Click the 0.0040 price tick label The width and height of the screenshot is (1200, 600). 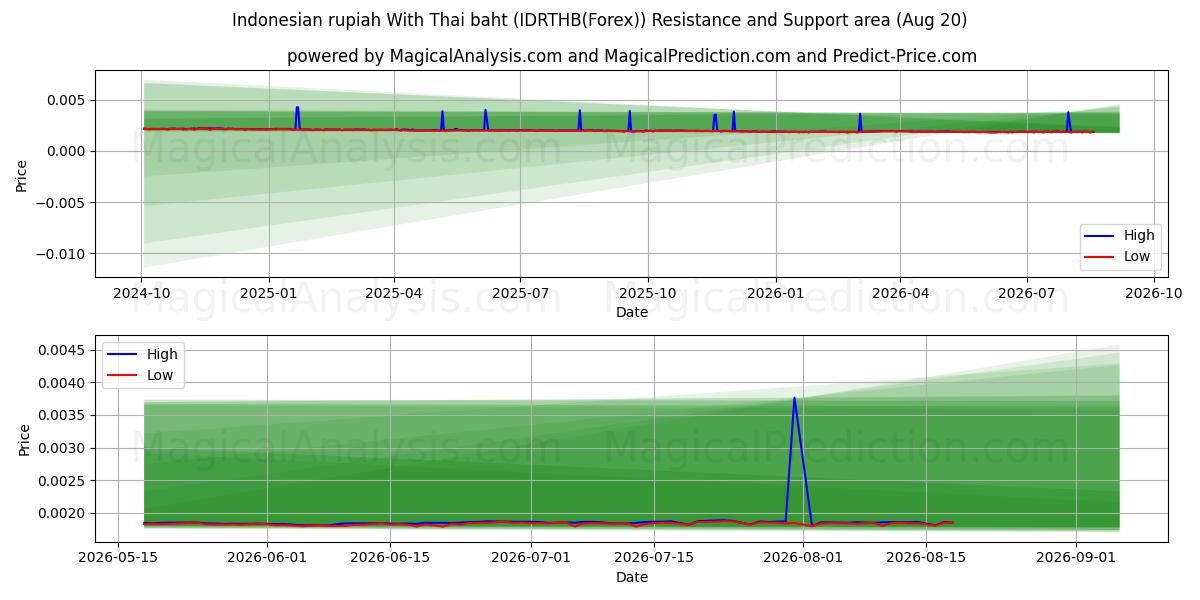tap(64, 383)
